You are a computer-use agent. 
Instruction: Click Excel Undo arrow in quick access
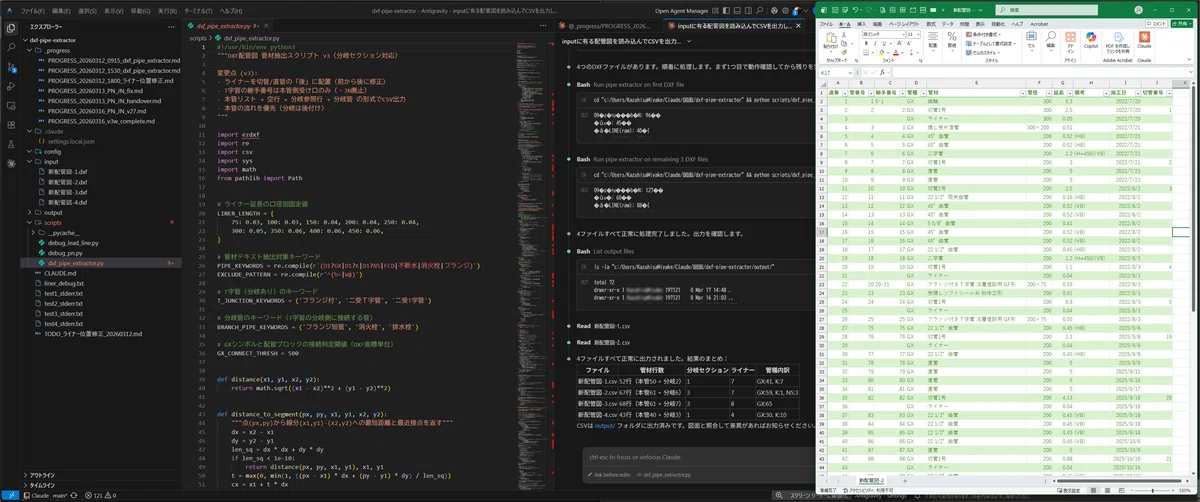855,10
